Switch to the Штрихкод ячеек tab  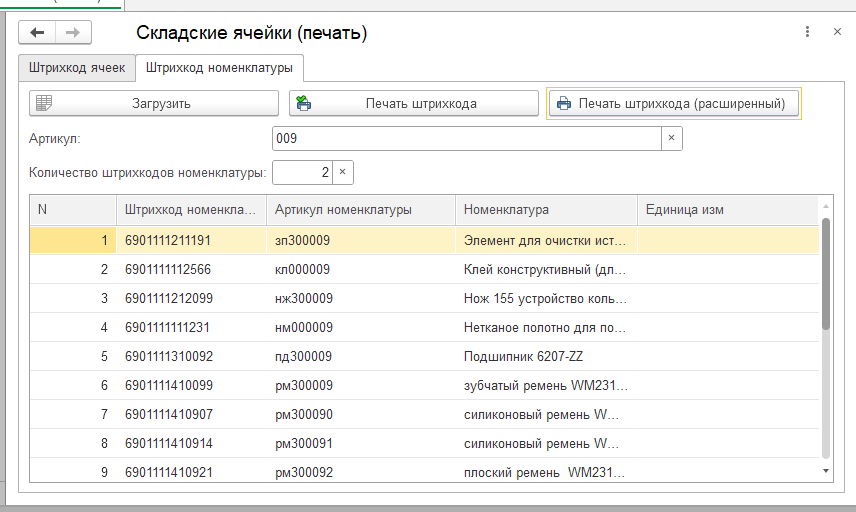(77, 68)
